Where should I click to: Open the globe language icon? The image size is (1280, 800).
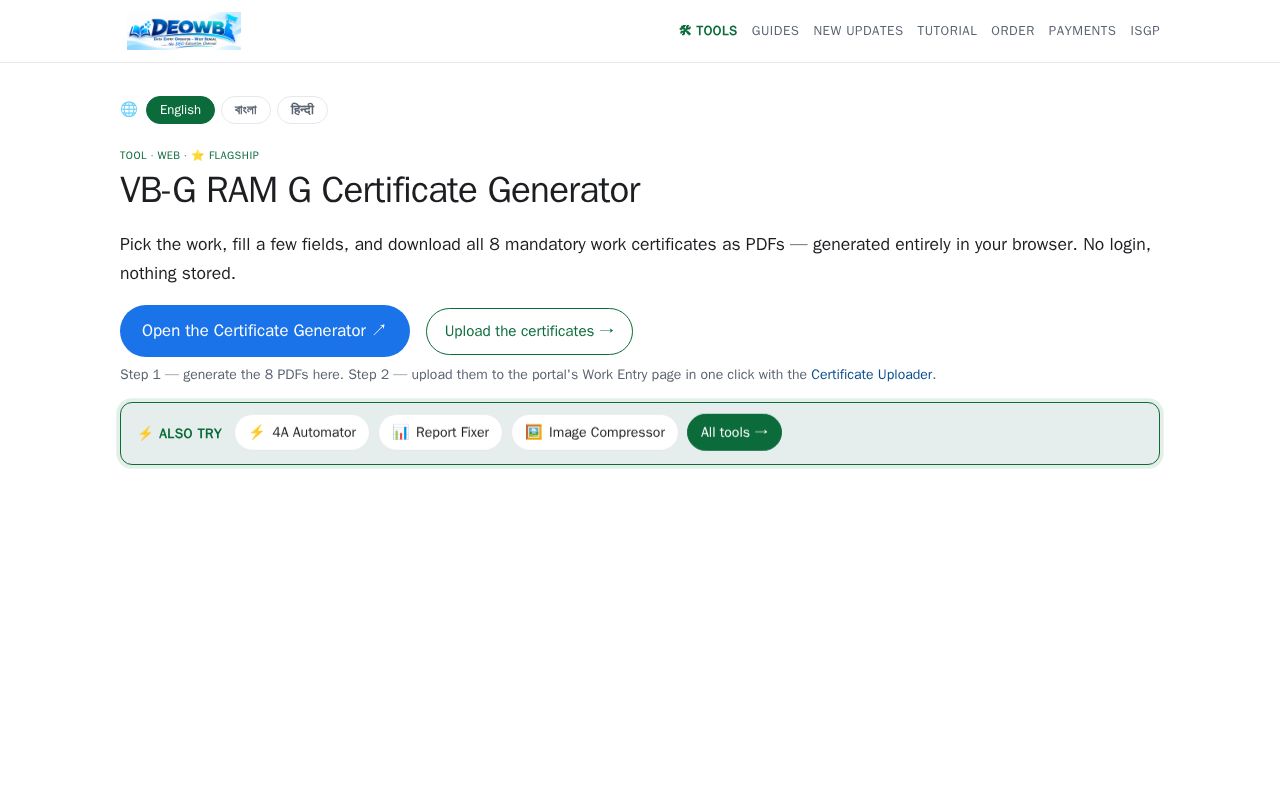[x=129, y=110]
